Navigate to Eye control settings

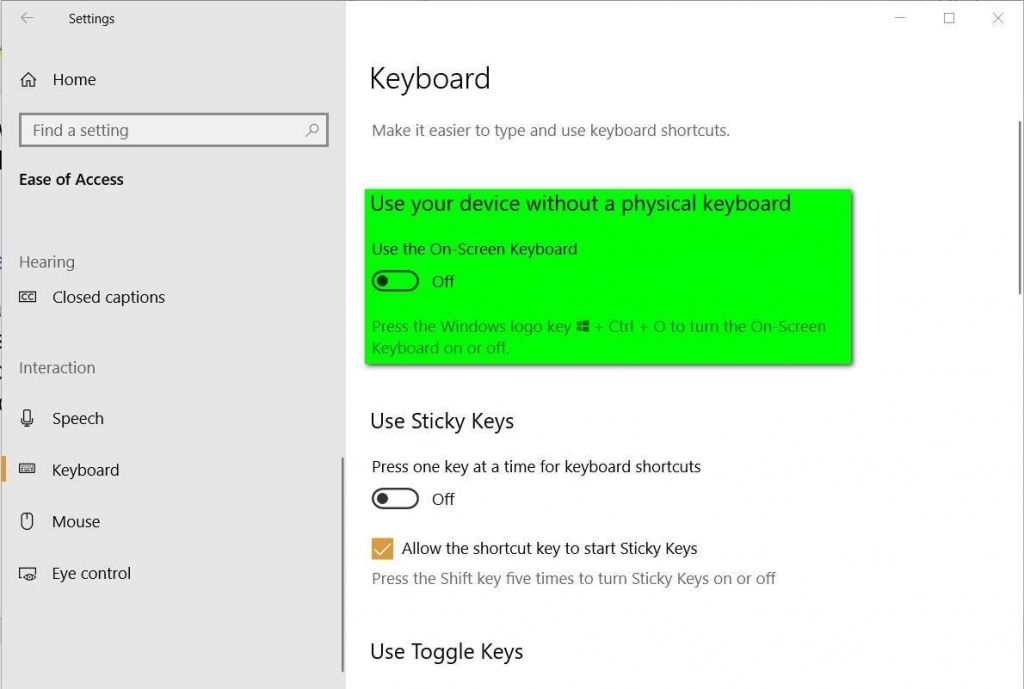coord(91,573)
